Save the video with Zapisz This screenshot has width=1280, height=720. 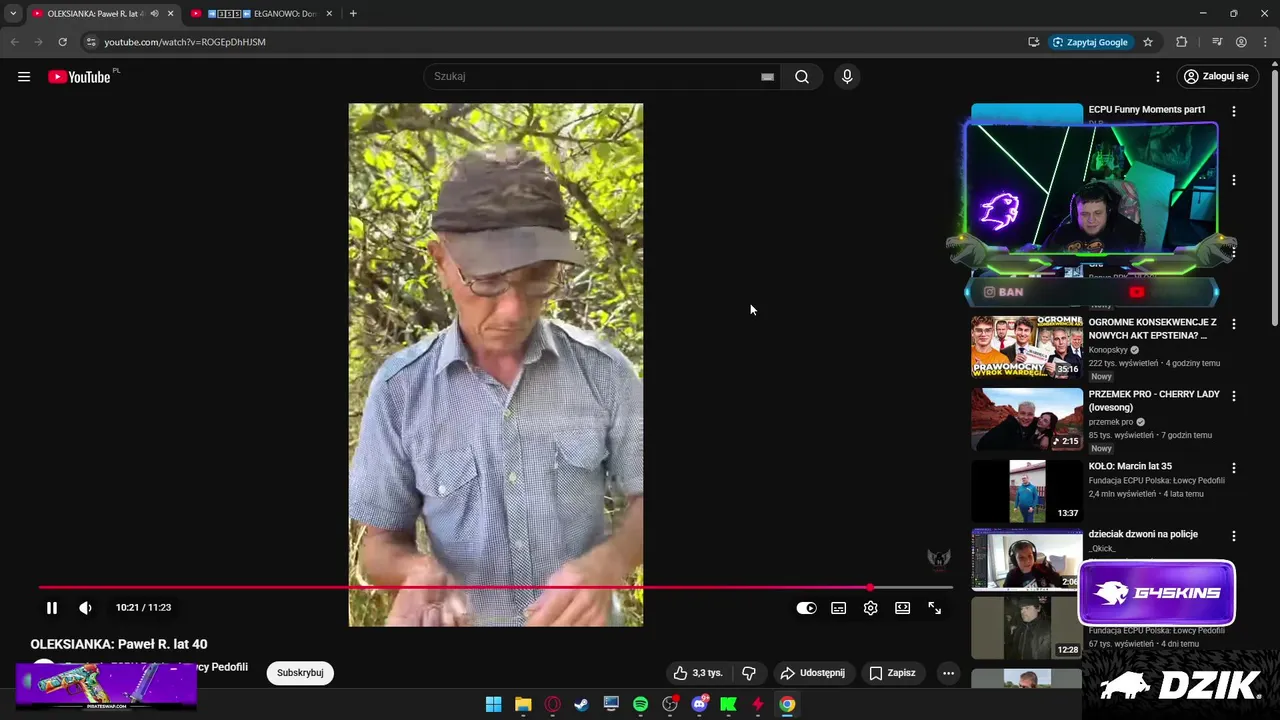[x=893, y=673]
